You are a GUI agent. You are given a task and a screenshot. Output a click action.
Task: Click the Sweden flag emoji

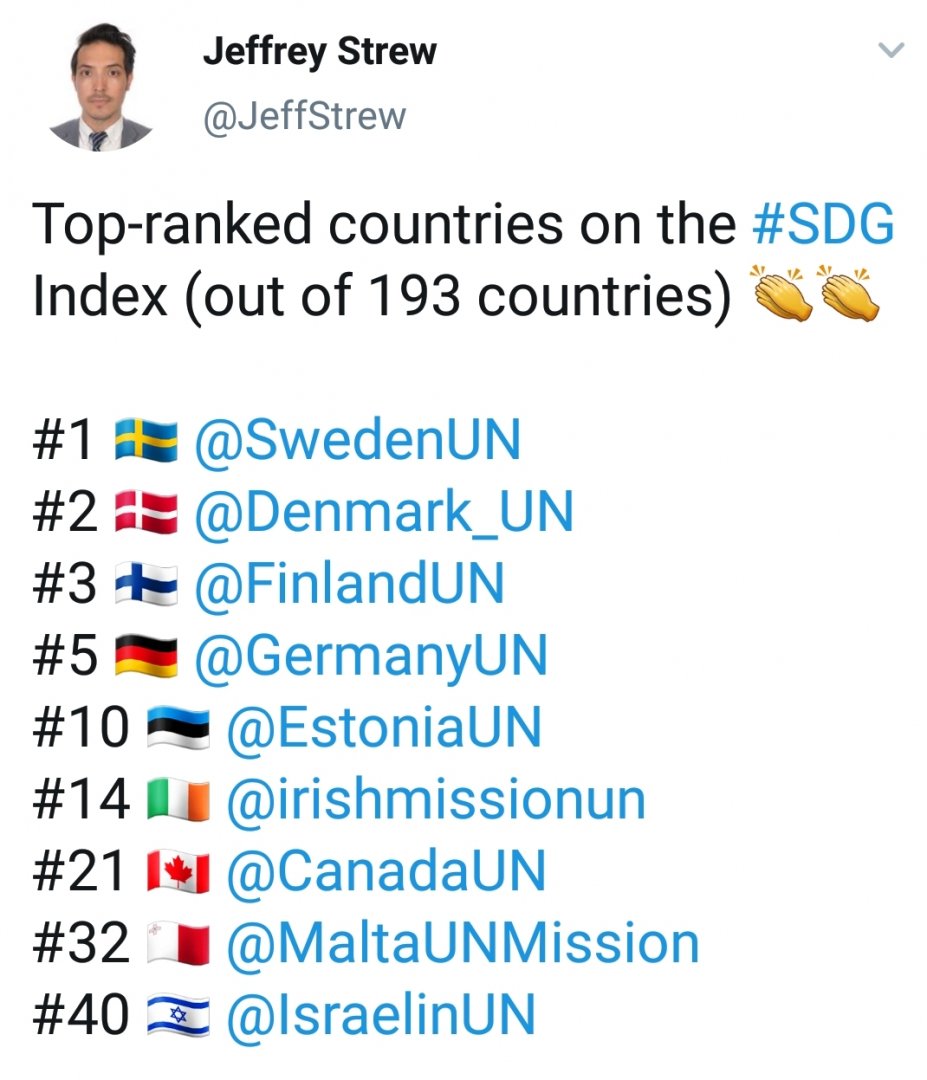146,441
